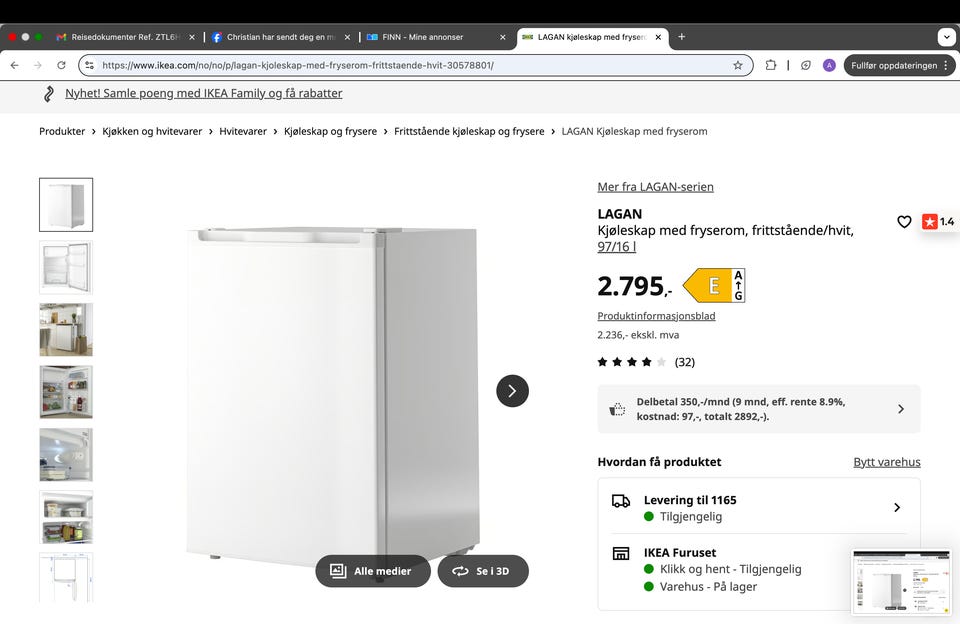Open browser extensions puzzle icon
960x624 pixels.
771,66
